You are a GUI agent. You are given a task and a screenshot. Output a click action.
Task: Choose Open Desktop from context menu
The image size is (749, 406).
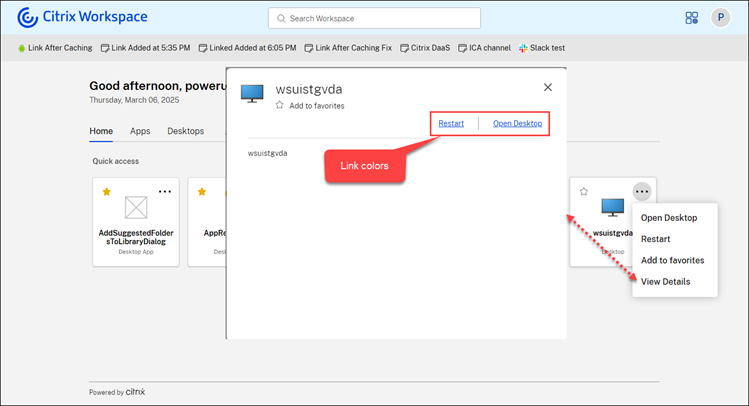(669, 218)
